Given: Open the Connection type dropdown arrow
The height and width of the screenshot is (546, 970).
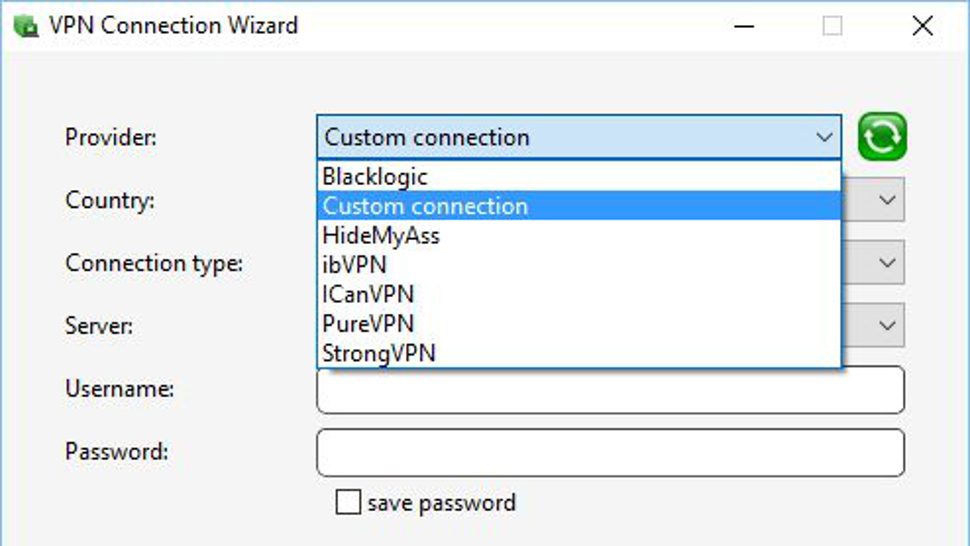Looking at the screenshot, I should [x=887, y=263].
